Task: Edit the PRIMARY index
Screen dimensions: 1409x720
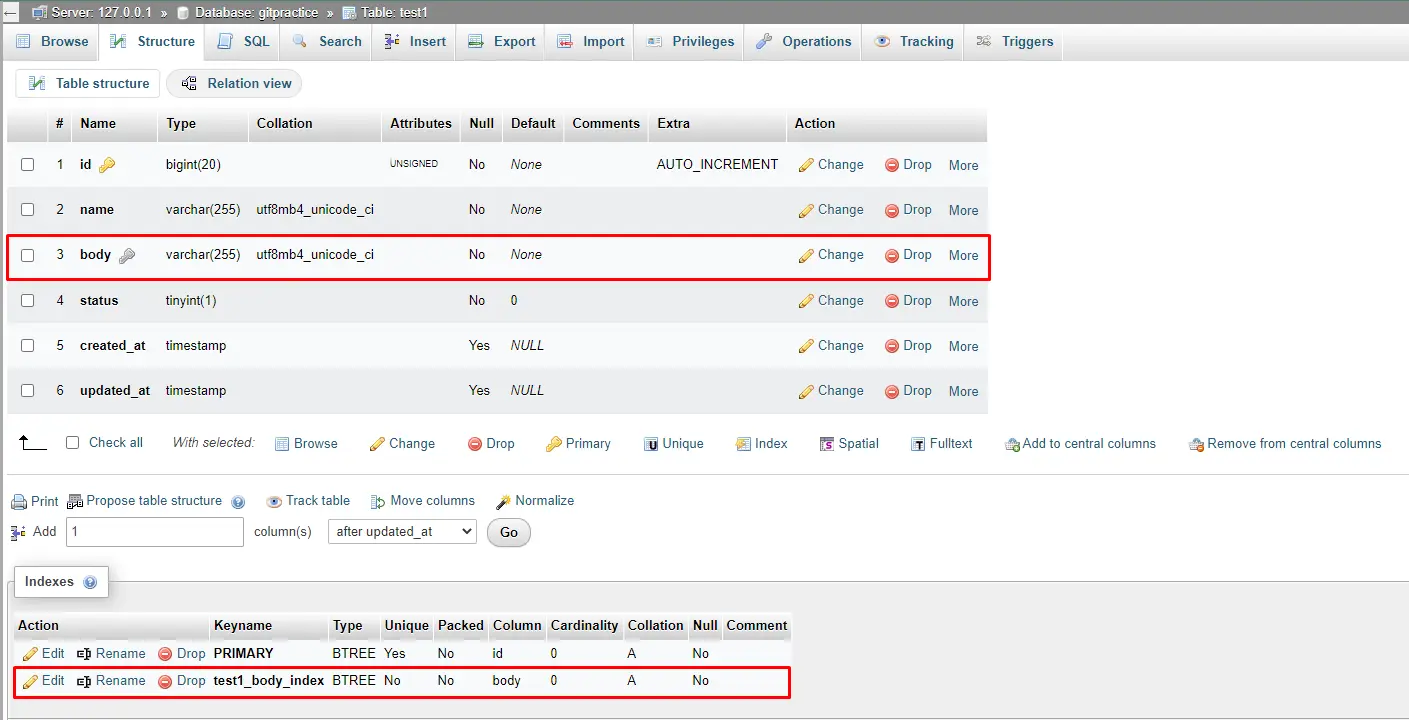Action: coord(43,653)
